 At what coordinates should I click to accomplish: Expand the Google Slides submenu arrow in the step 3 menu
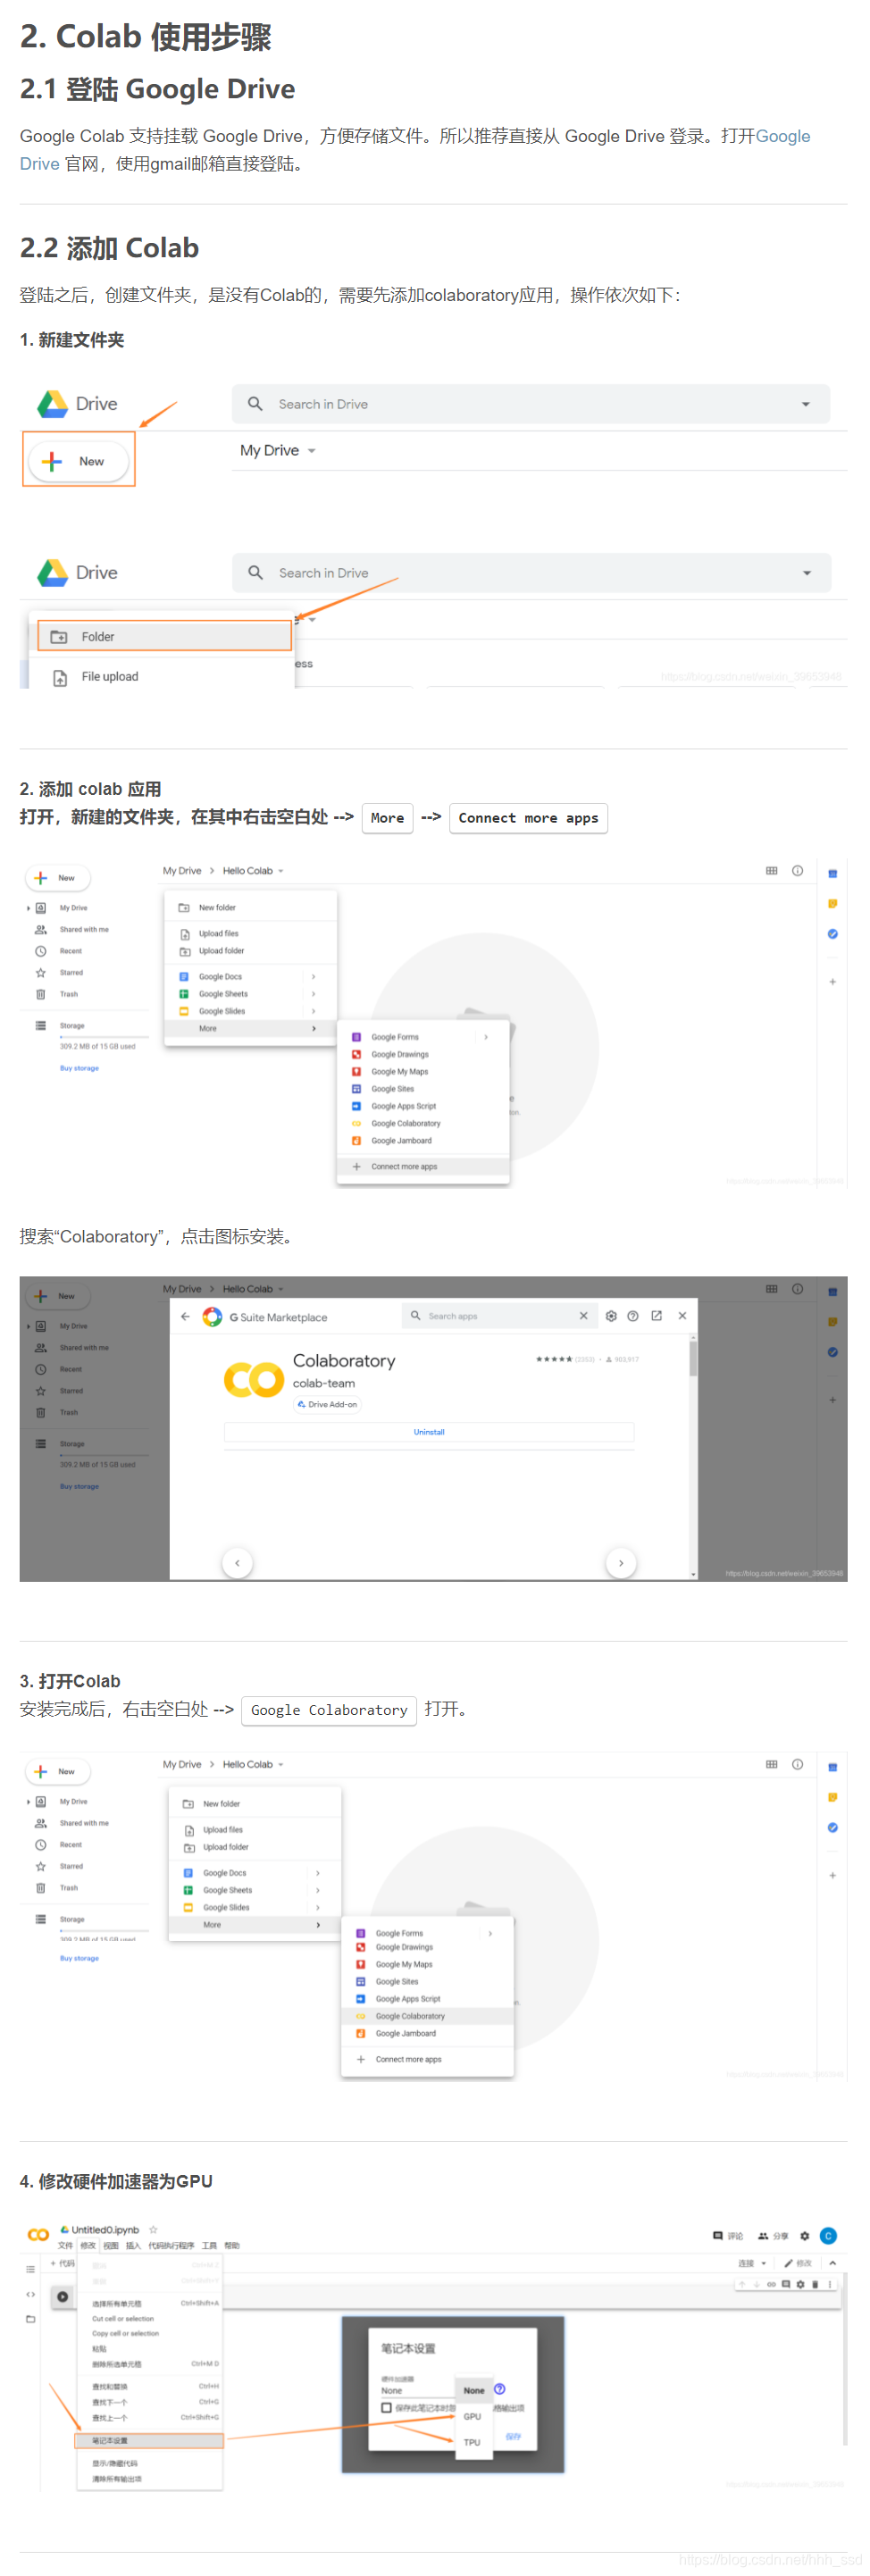point(318,1907)
